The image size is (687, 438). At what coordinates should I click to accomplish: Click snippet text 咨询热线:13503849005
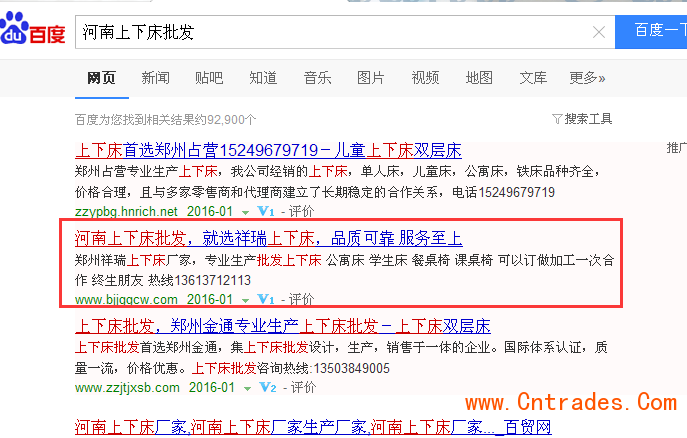tap(323, 368)
